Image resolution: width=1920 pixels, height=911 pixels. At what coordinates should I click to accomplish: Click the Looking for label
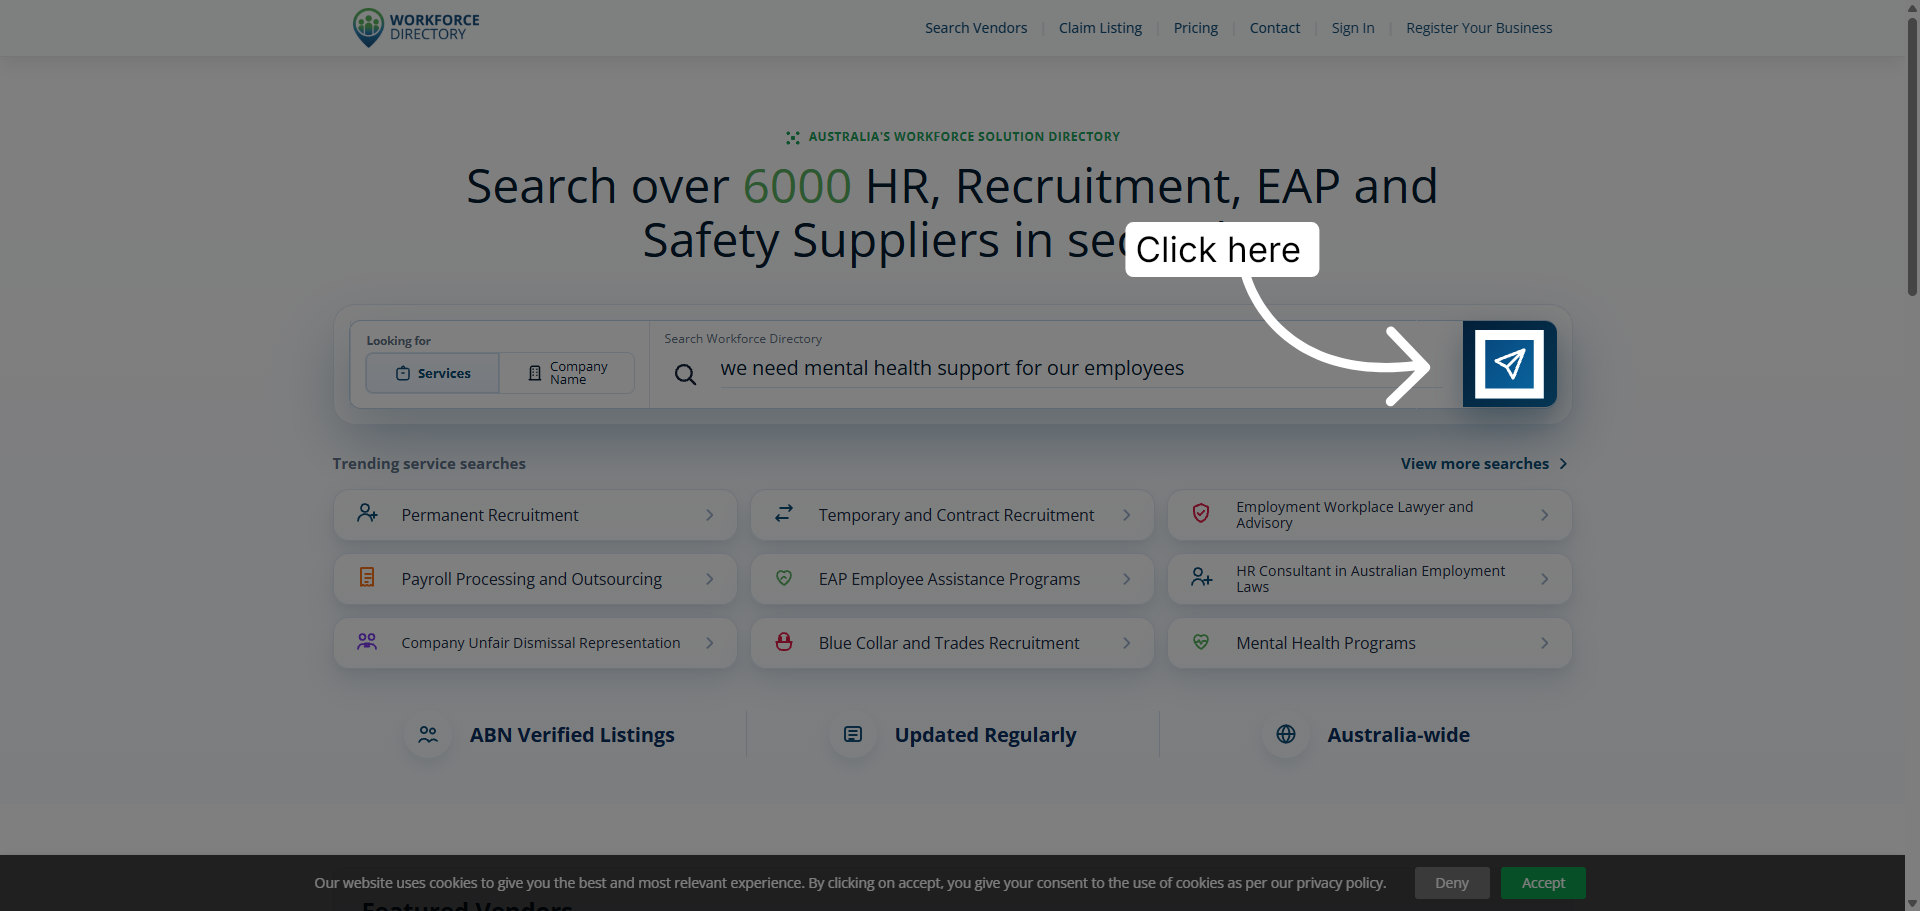tap(398, 341)
